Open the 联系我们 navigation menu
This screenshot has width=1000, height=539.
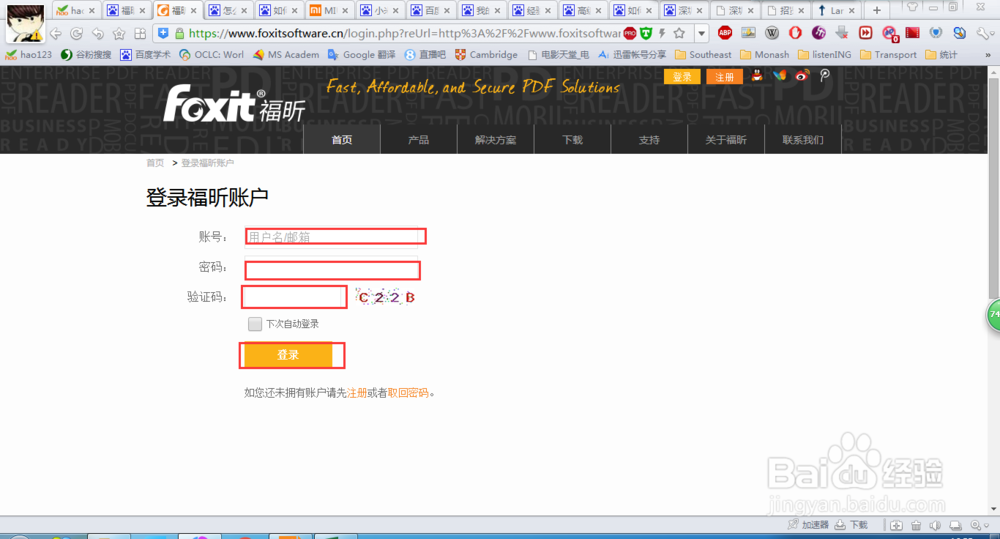pyautogui.click(x=803, y=140)
